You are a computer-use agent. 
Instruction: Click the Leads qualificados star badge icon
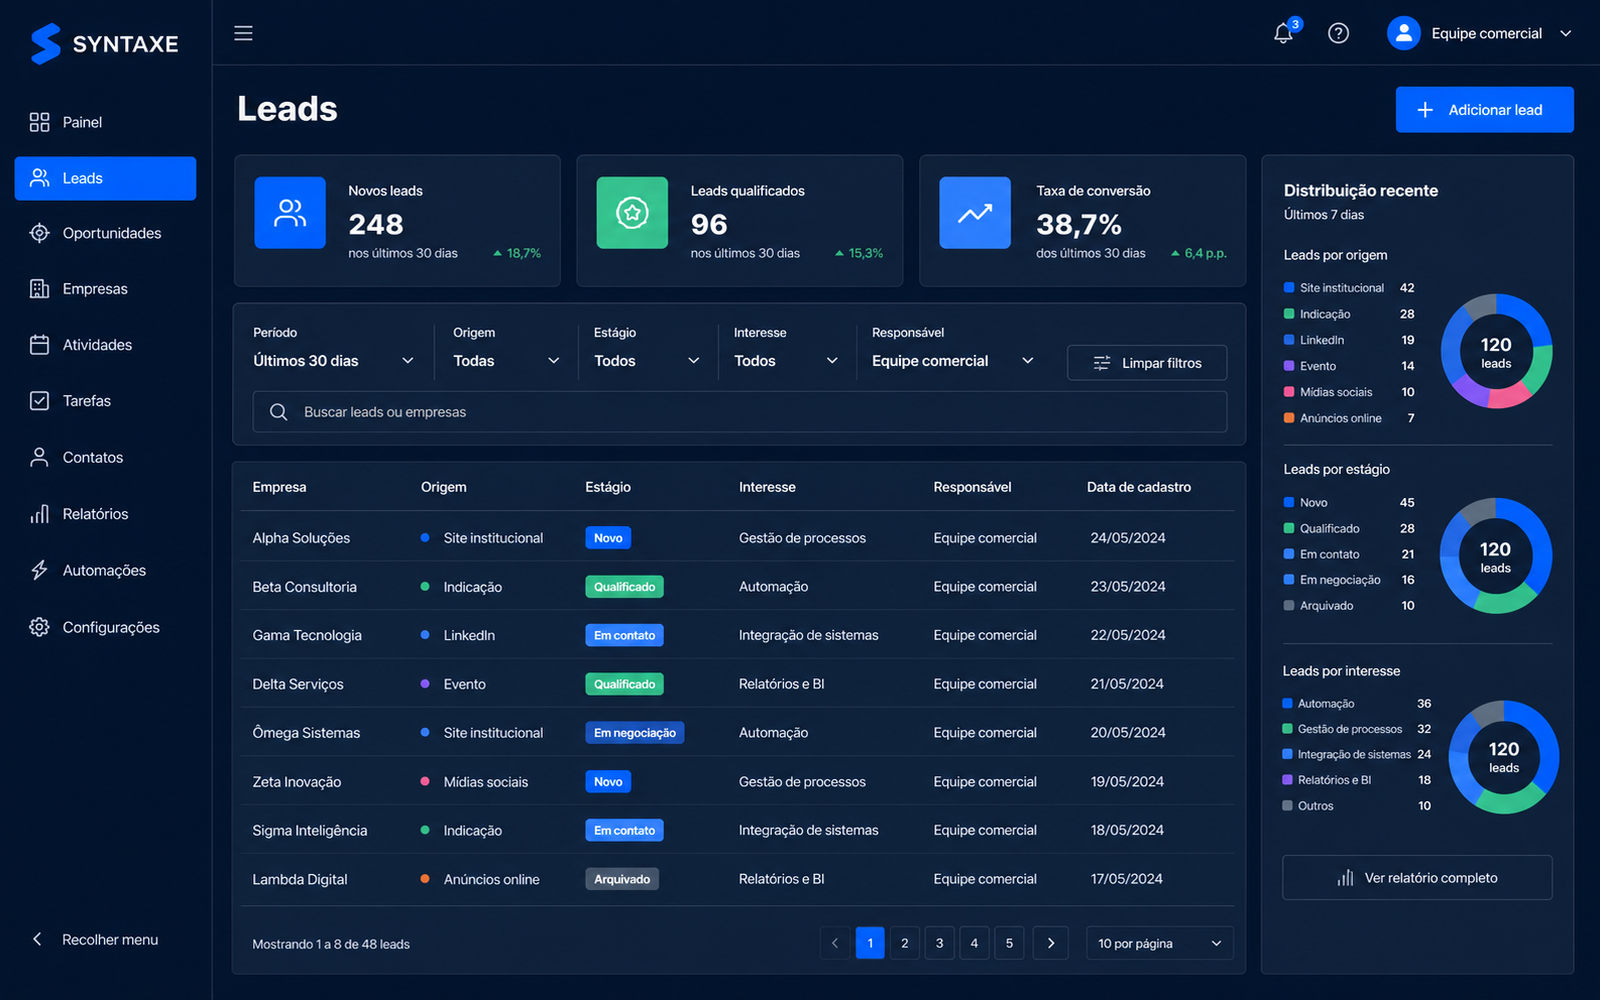632,212
